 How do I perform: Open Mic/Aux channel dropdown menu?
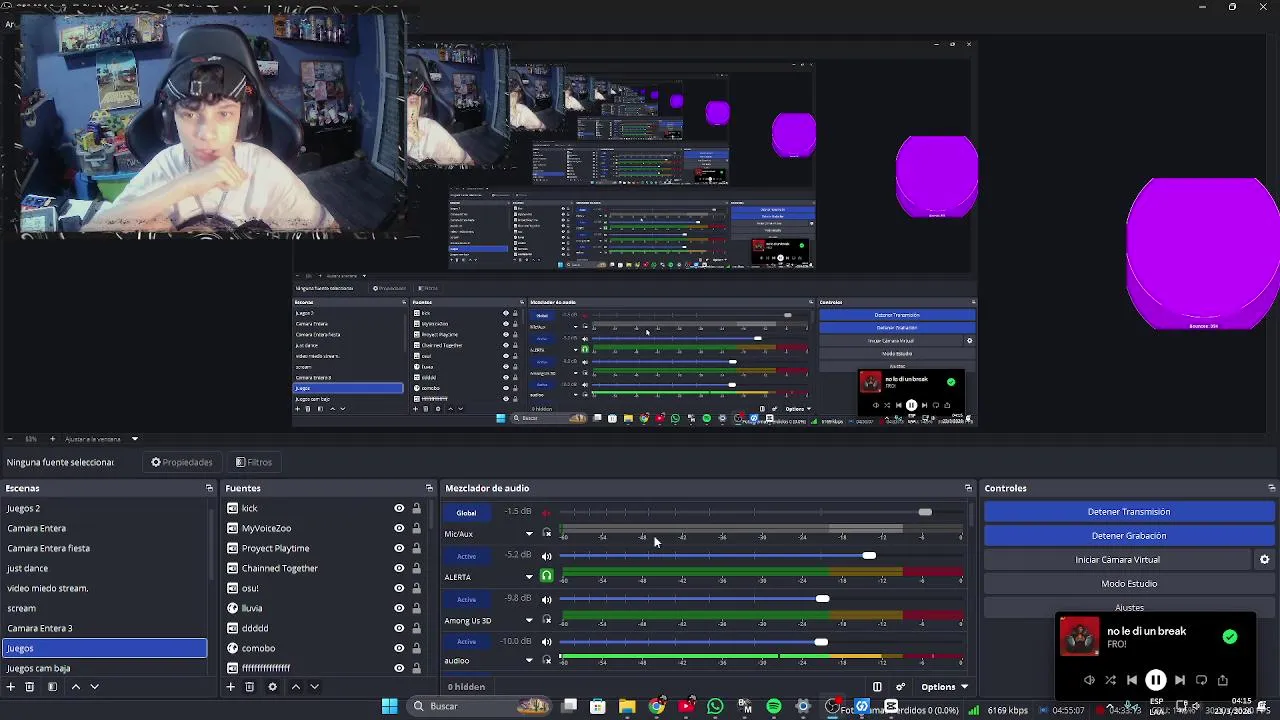529,534
